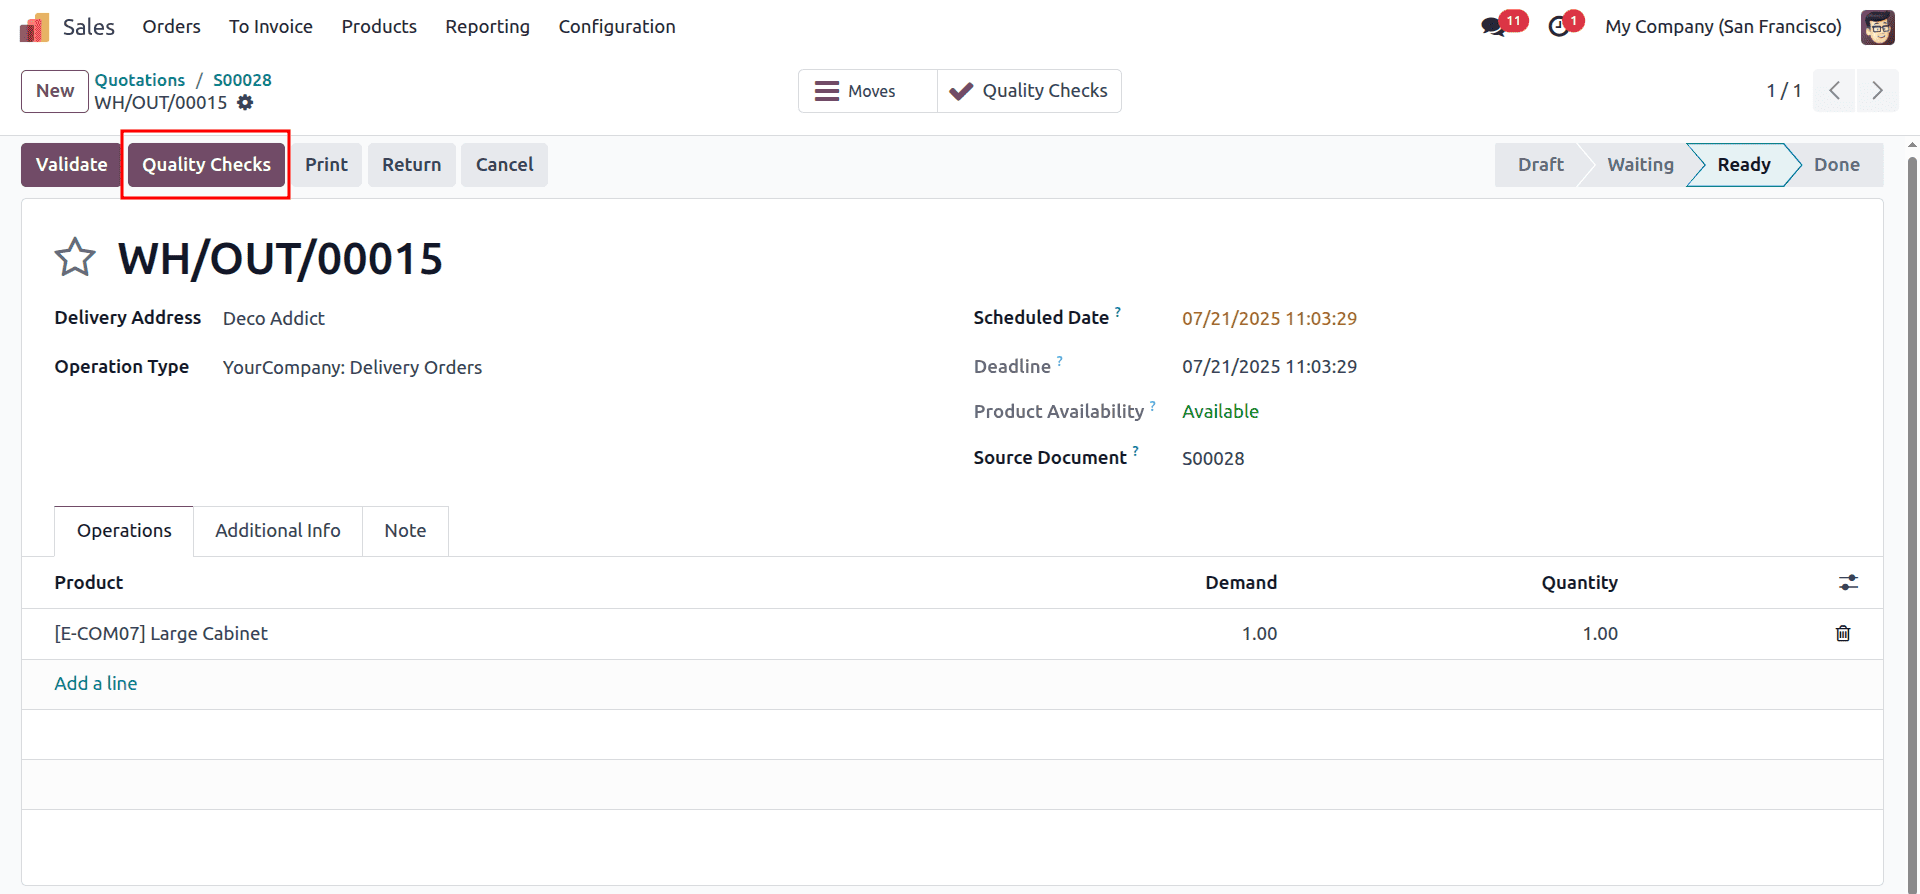Click the Deadline help question mark
1920x894 pixels.
1060,360
